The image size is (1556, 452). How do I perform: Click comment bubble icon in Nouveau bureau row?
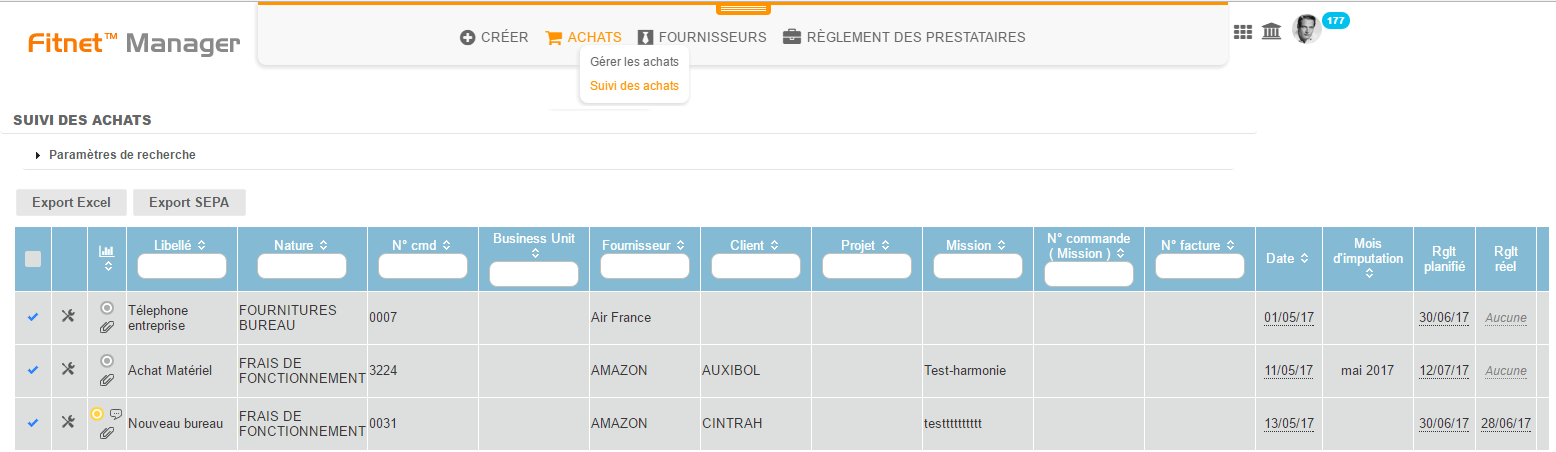point(116,414)
